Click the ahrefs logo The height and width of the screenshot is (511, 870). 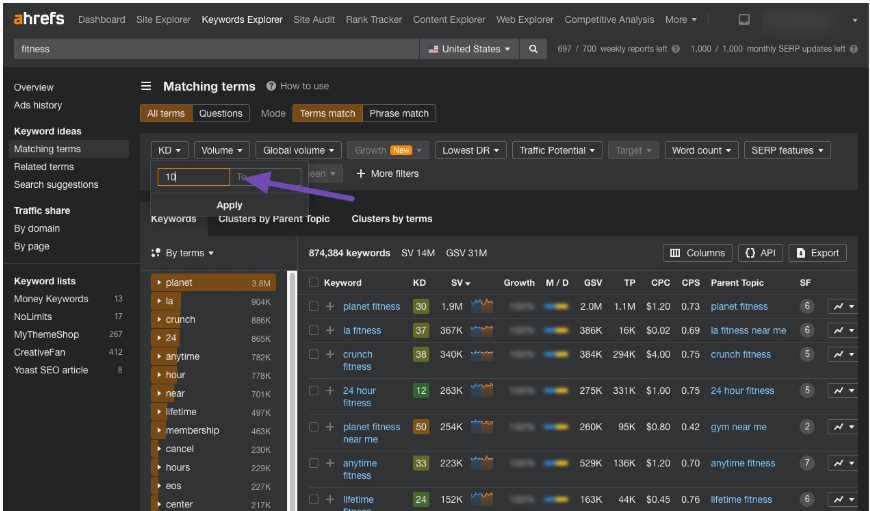pyautogui.click(x=39, y=19)
